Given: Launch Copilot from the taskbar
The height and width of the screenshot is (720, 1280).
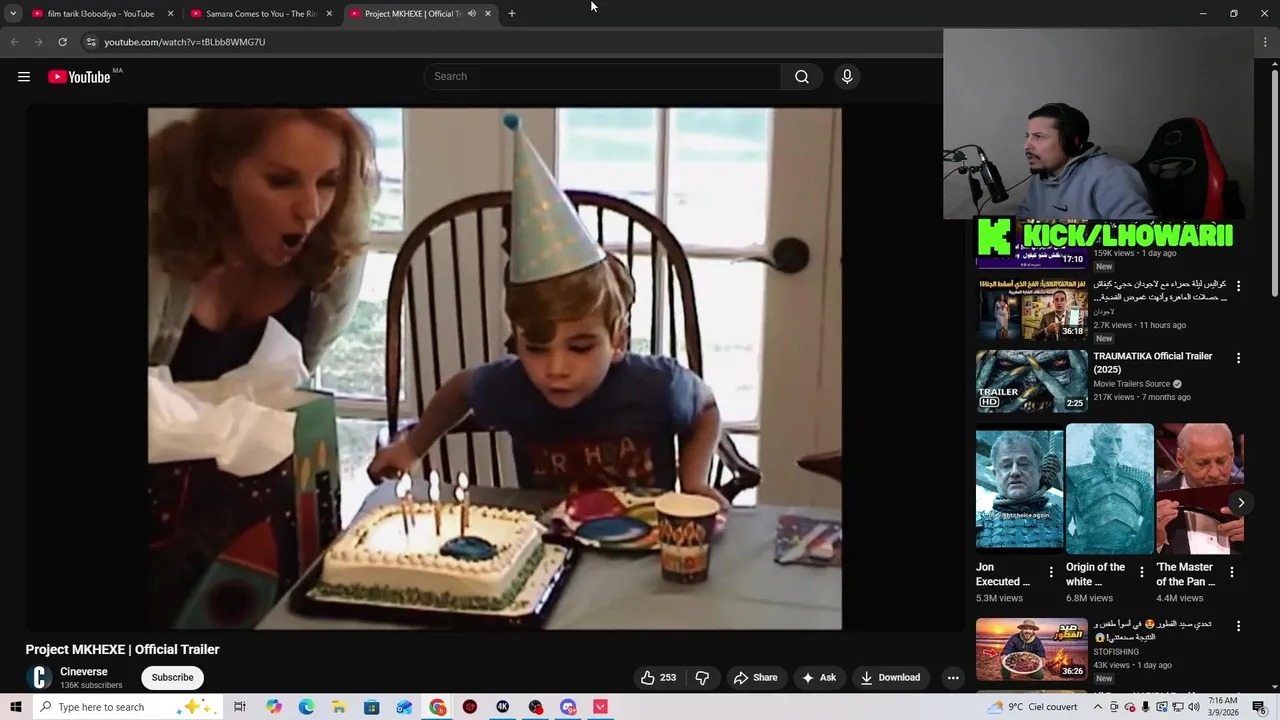Looking at the screenshot, I should pyautogui.click(x=274, y=707).
